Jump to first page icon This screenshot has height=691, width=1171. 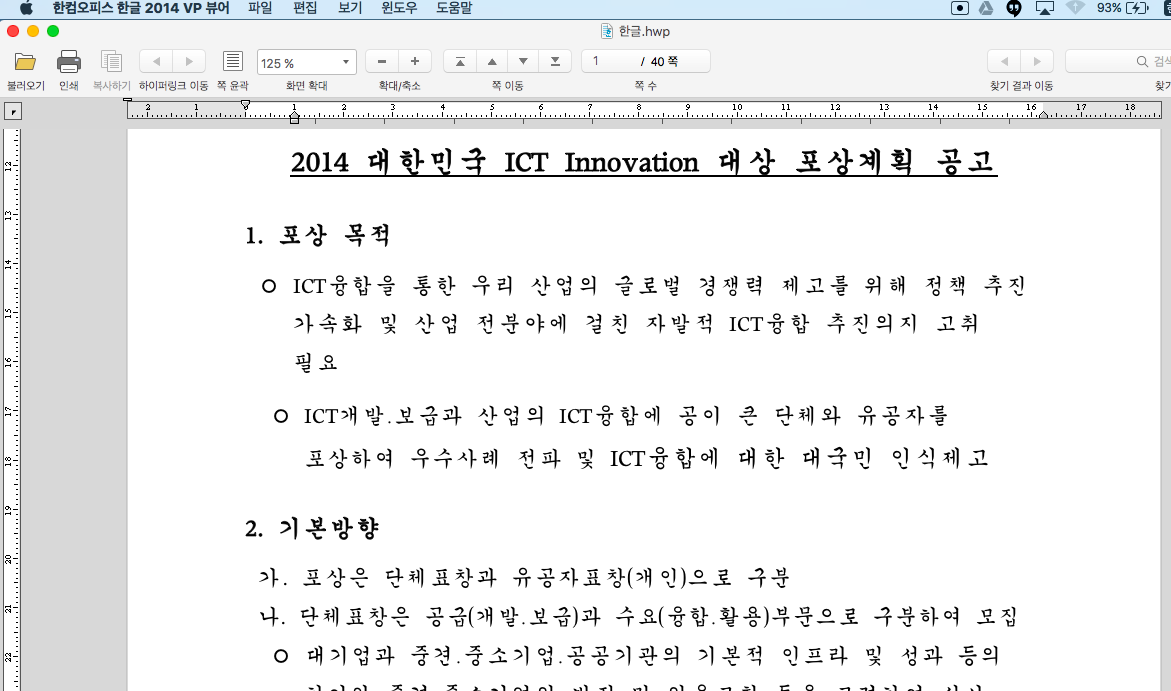click(x=460, y=61)
